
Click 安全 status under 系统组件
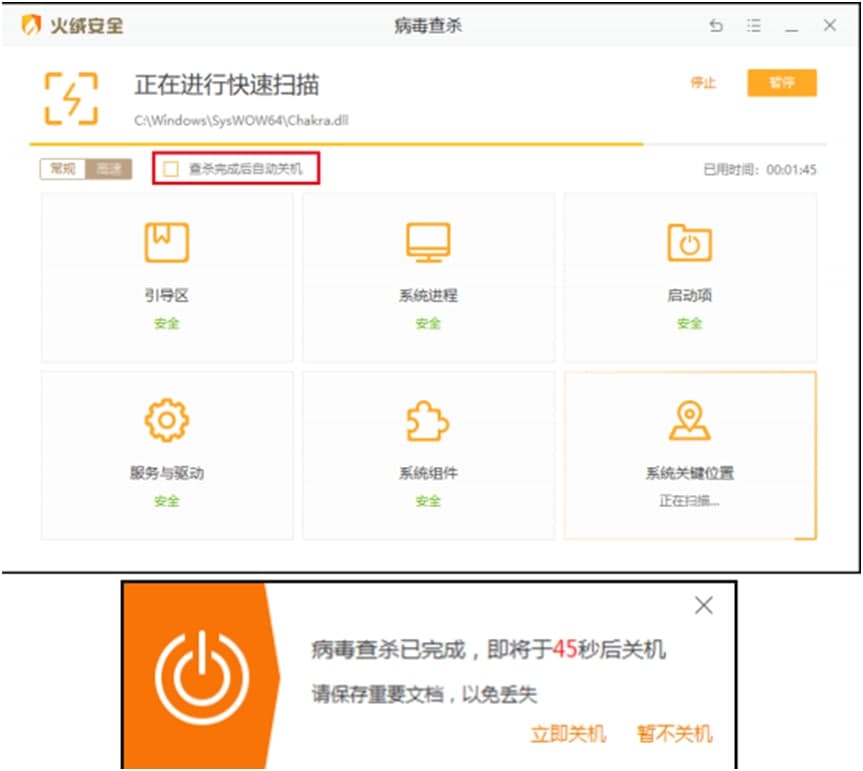click(428, 501)
